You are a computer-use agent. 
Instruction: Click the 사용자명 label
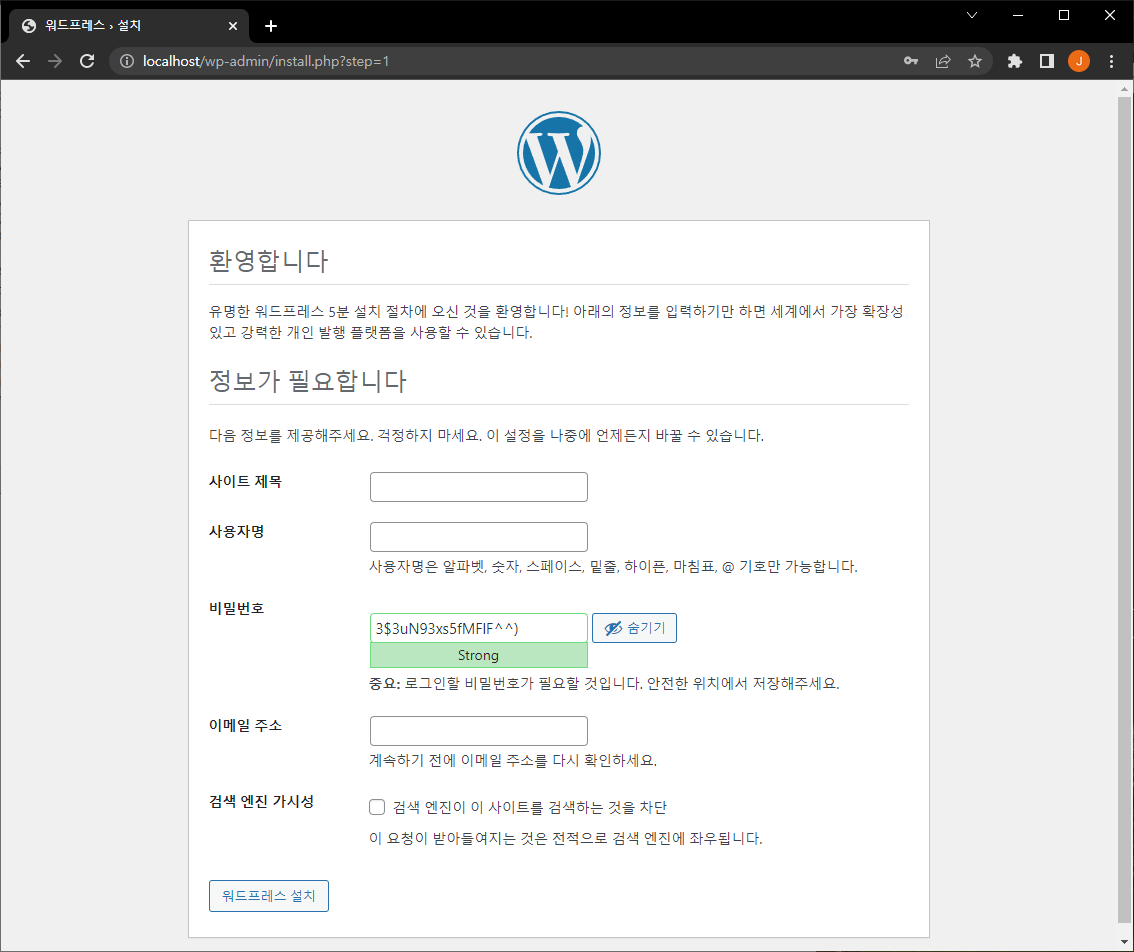coord(236,532)
